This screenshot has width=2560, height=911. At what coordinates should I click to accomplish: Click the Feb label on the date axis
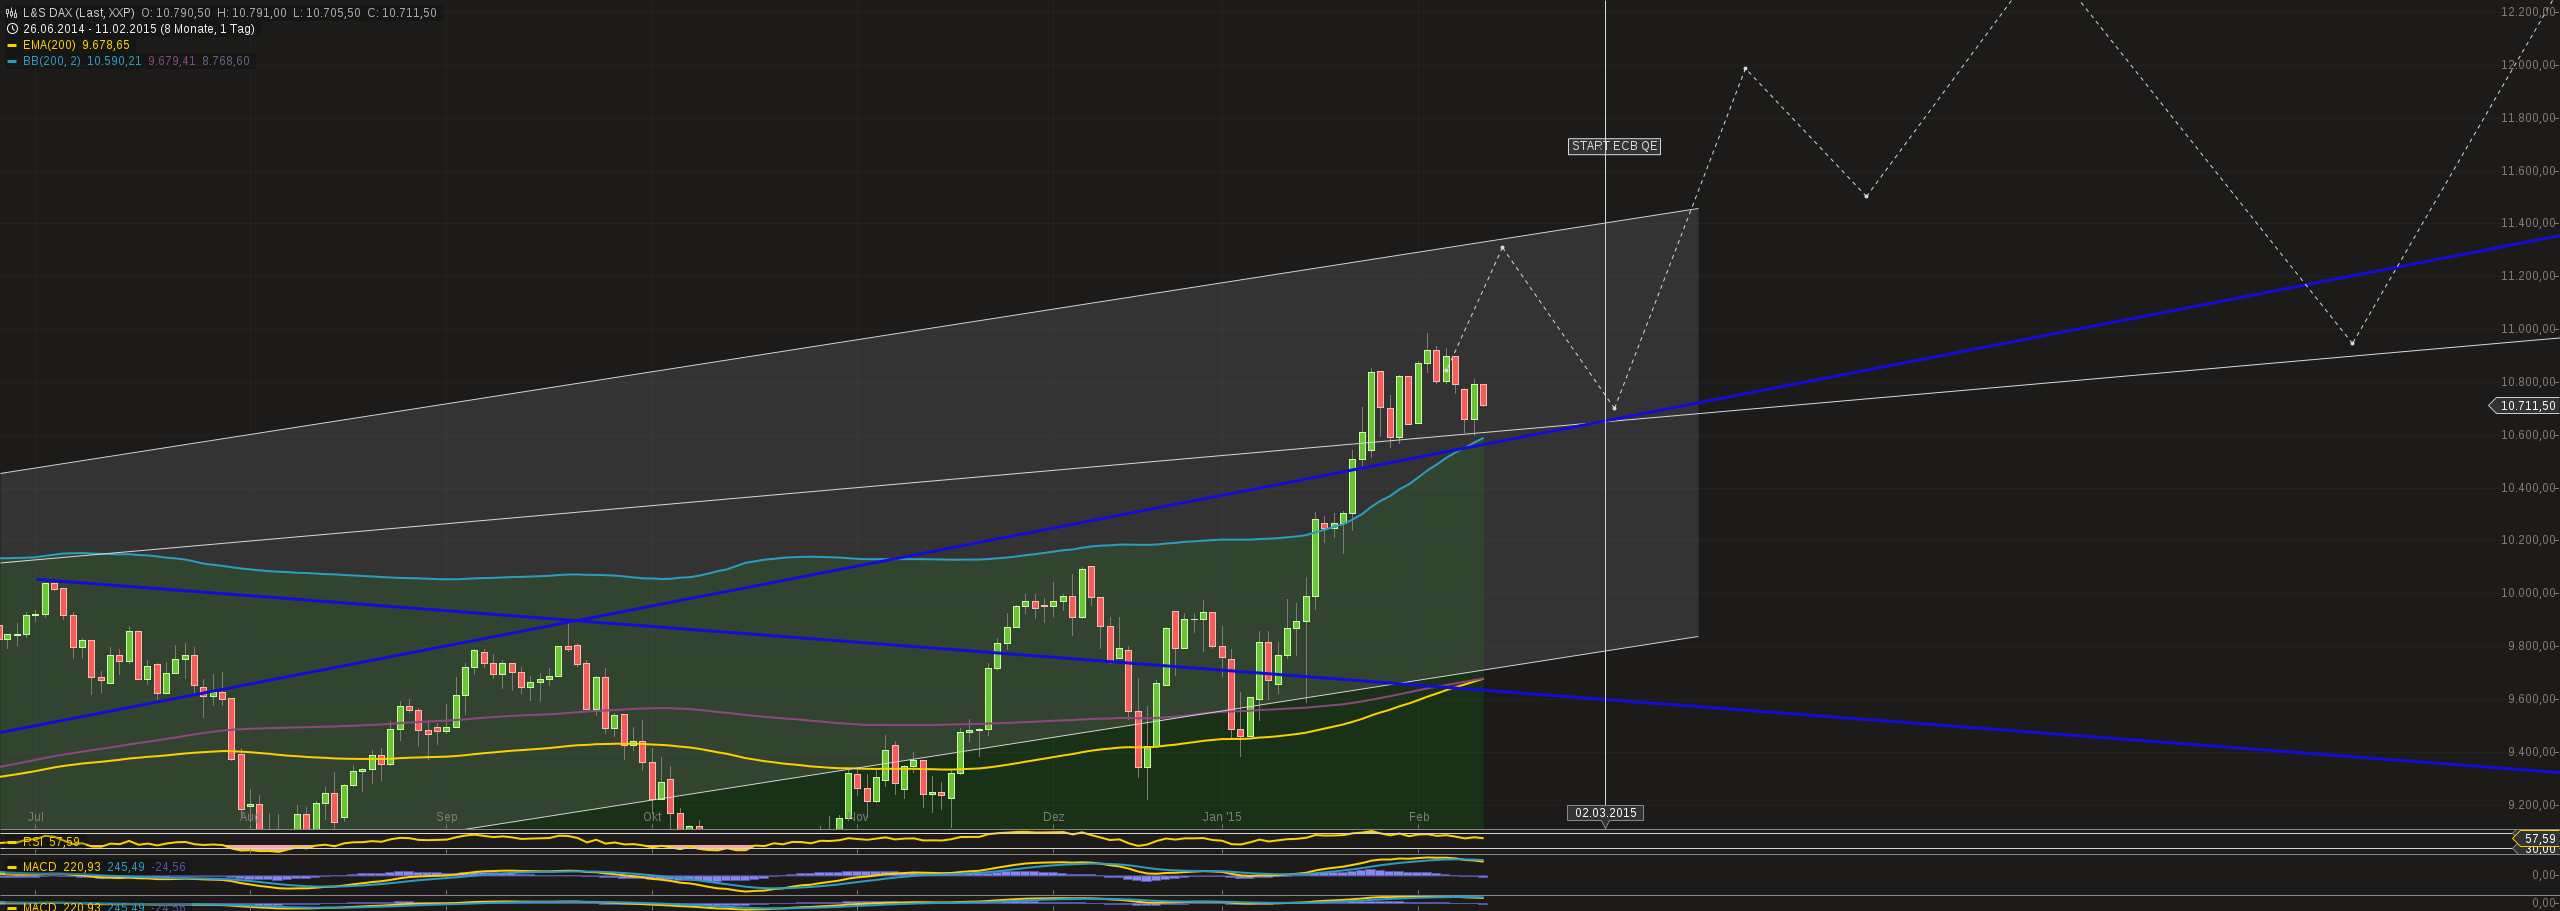[1420, 817]
